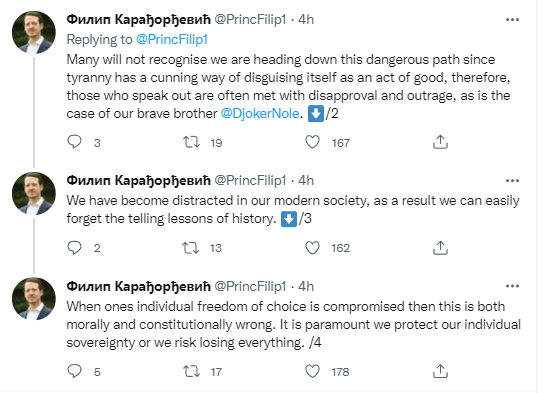
Task: Retweet the tweet with 13 retweets
Action: click(x=190, y=248)
